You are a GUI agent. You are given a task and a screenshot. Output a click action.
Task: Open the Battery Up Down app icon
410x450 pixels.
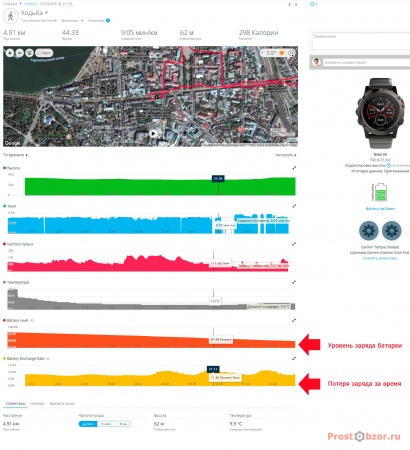tap(380, 192)
